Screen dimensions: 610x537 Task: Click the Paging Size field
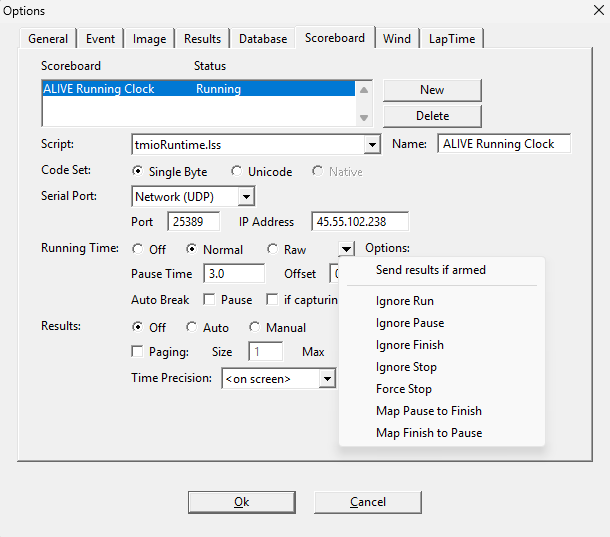tap(266, 352)
